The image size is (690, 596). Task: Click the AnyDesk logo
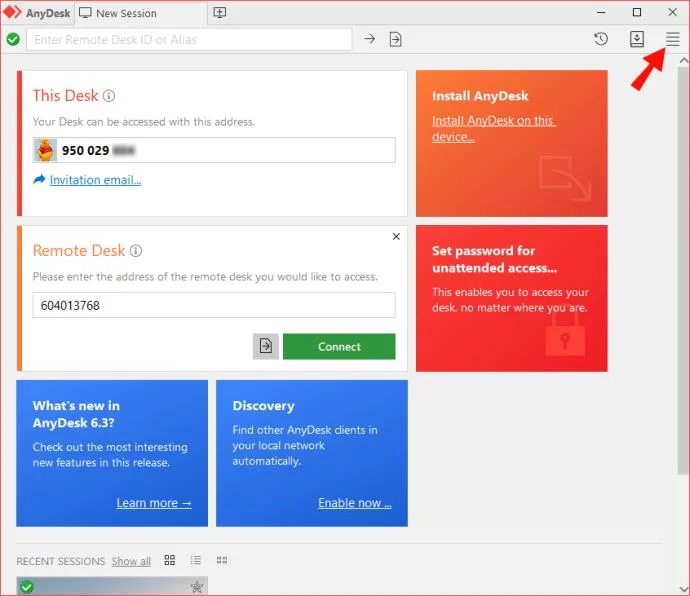click(x=12, y=12)
